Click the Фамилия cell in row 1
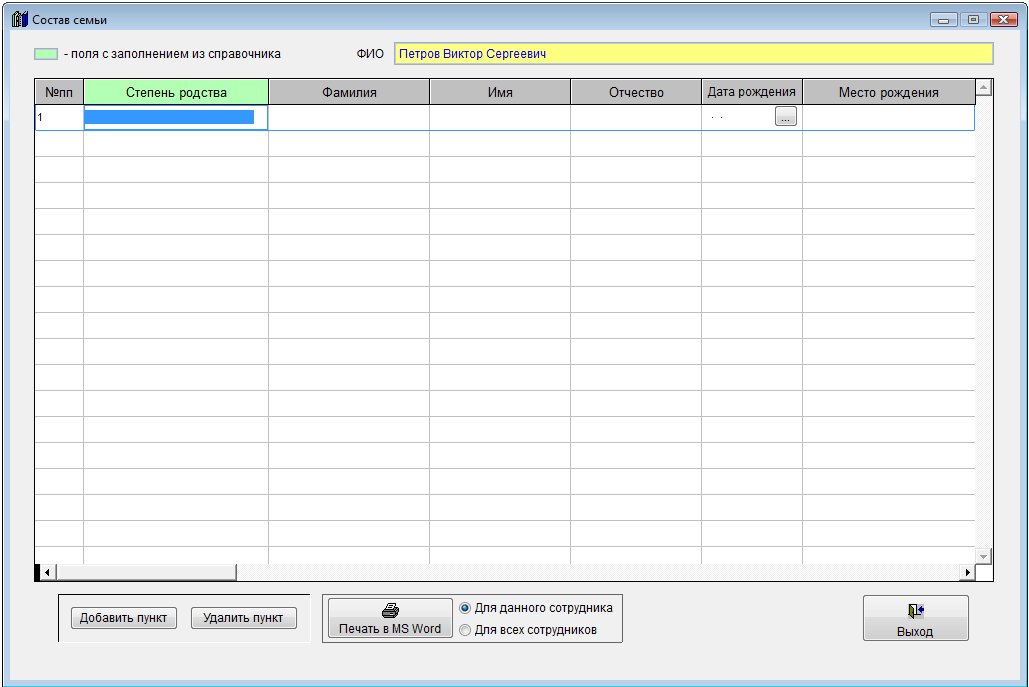This screenshot has width=1029, height=687. coord(349,117)
